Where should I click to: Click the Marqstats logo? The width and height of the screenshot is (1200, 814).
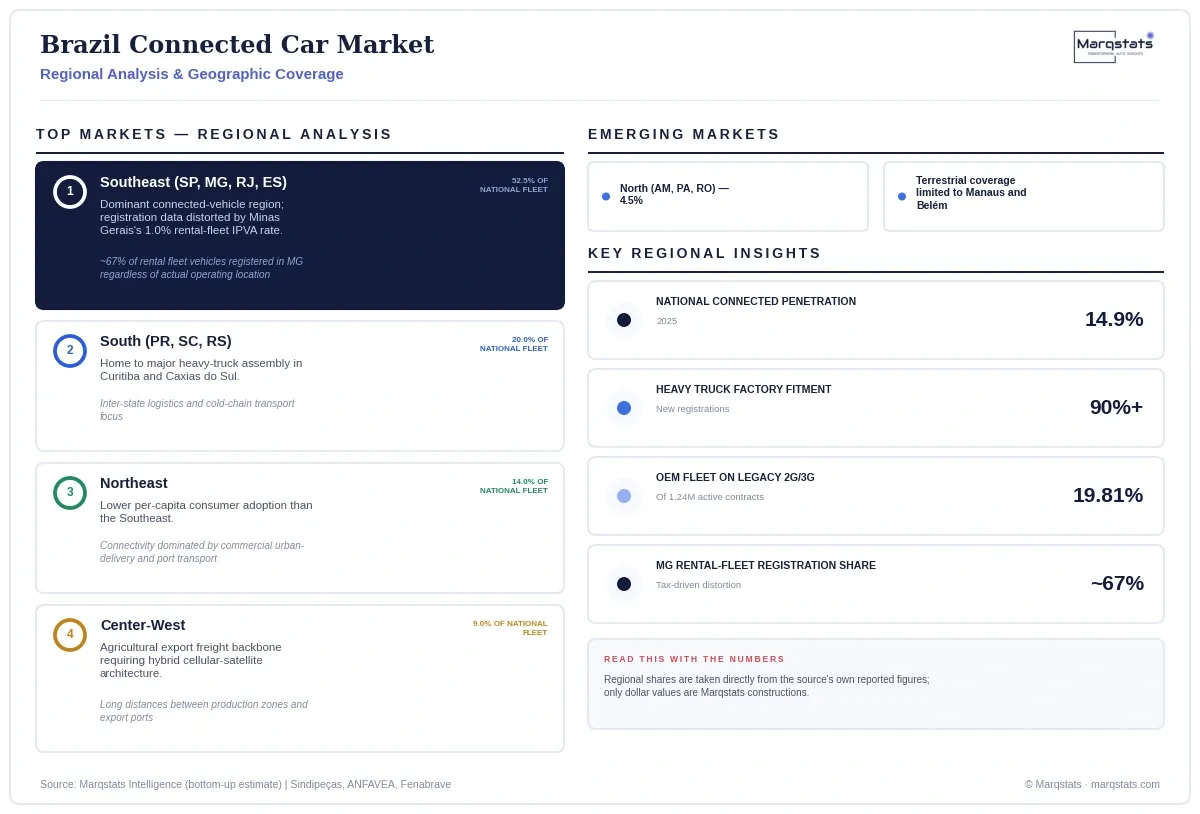[x=1114, y=46]
